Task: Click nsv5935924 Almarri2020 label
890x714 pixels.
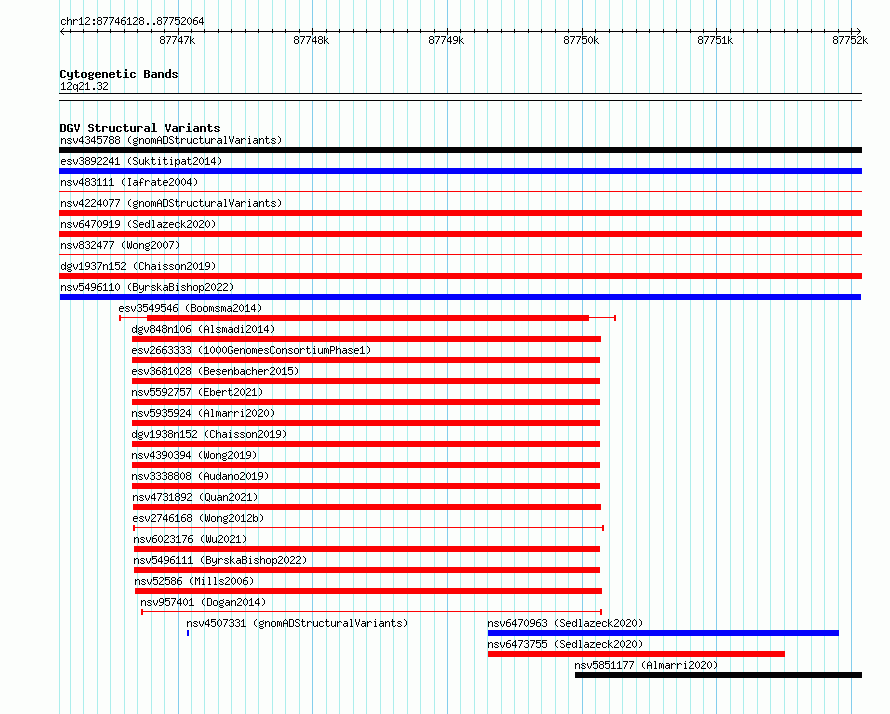Action: pyautogui.click(x=203, y=413)
